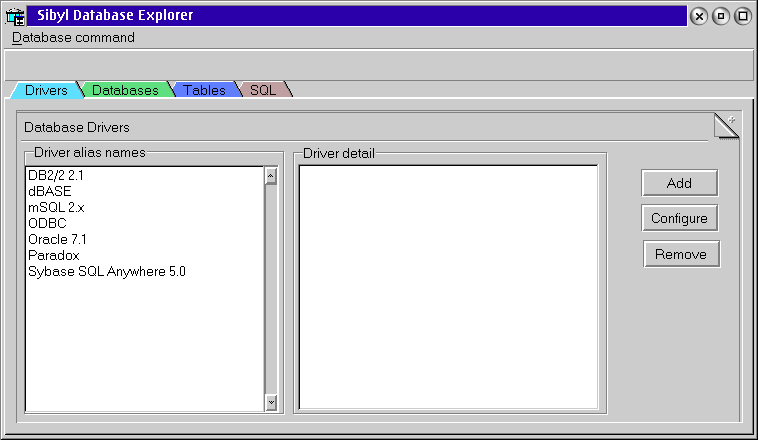This screenshot has width=758, height=440.
Task: Switch to the SQL tab
Action: coord(263,90)
